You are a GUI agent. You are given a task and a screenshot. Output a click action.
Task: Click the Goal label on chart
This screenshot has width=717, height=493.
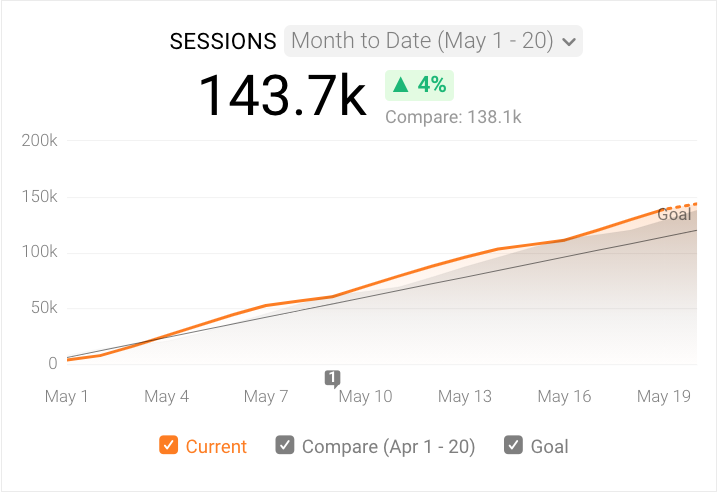674,215
